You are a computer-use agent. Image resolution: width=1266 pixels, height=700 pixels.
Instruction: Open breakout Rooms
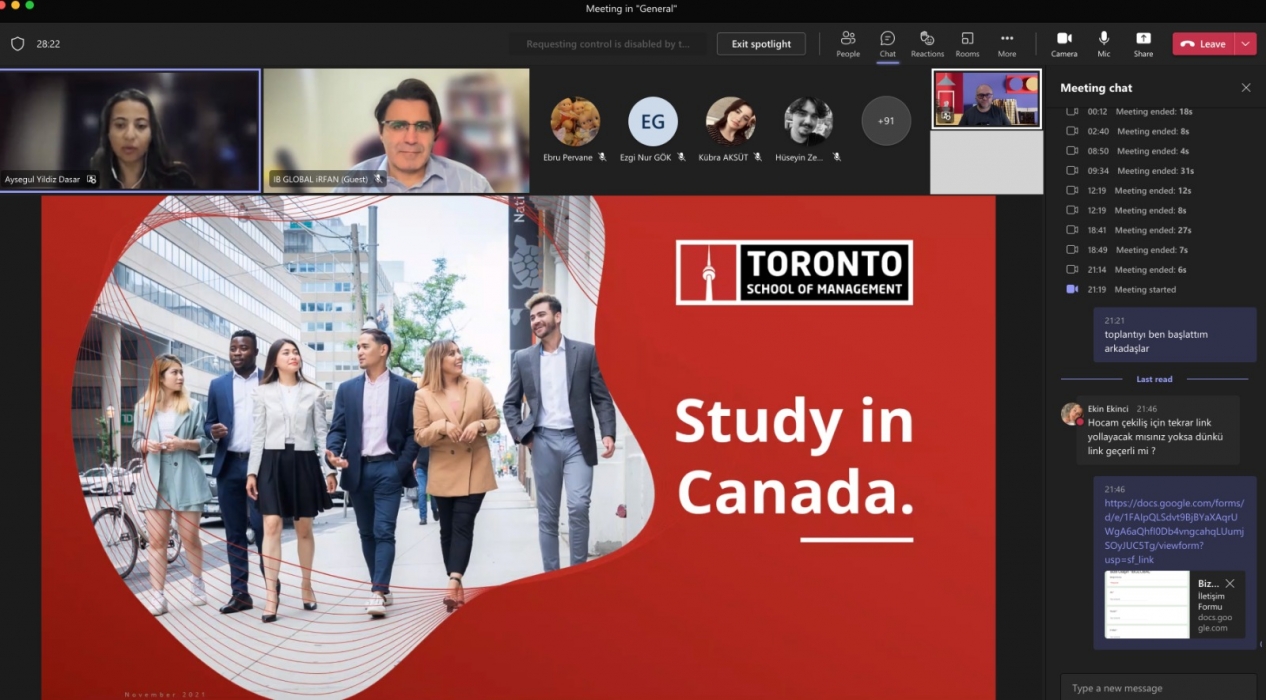pyautogui.click(x=967, y=44)
